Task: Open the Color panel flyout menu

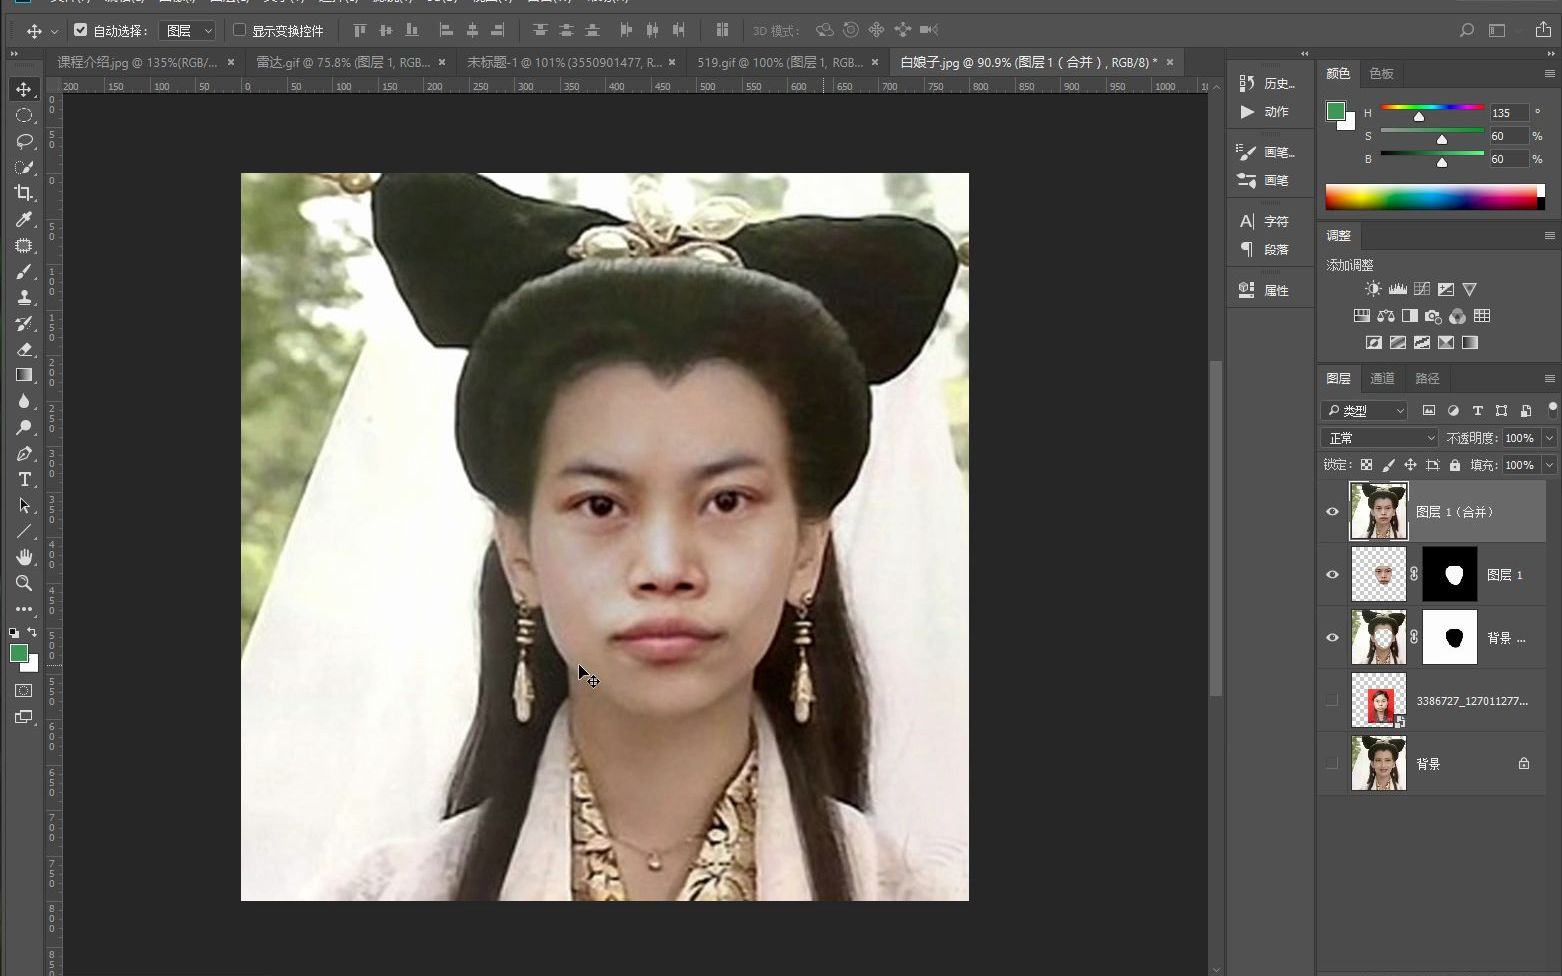Action: pyautogui.click(x=1549, y=73)
